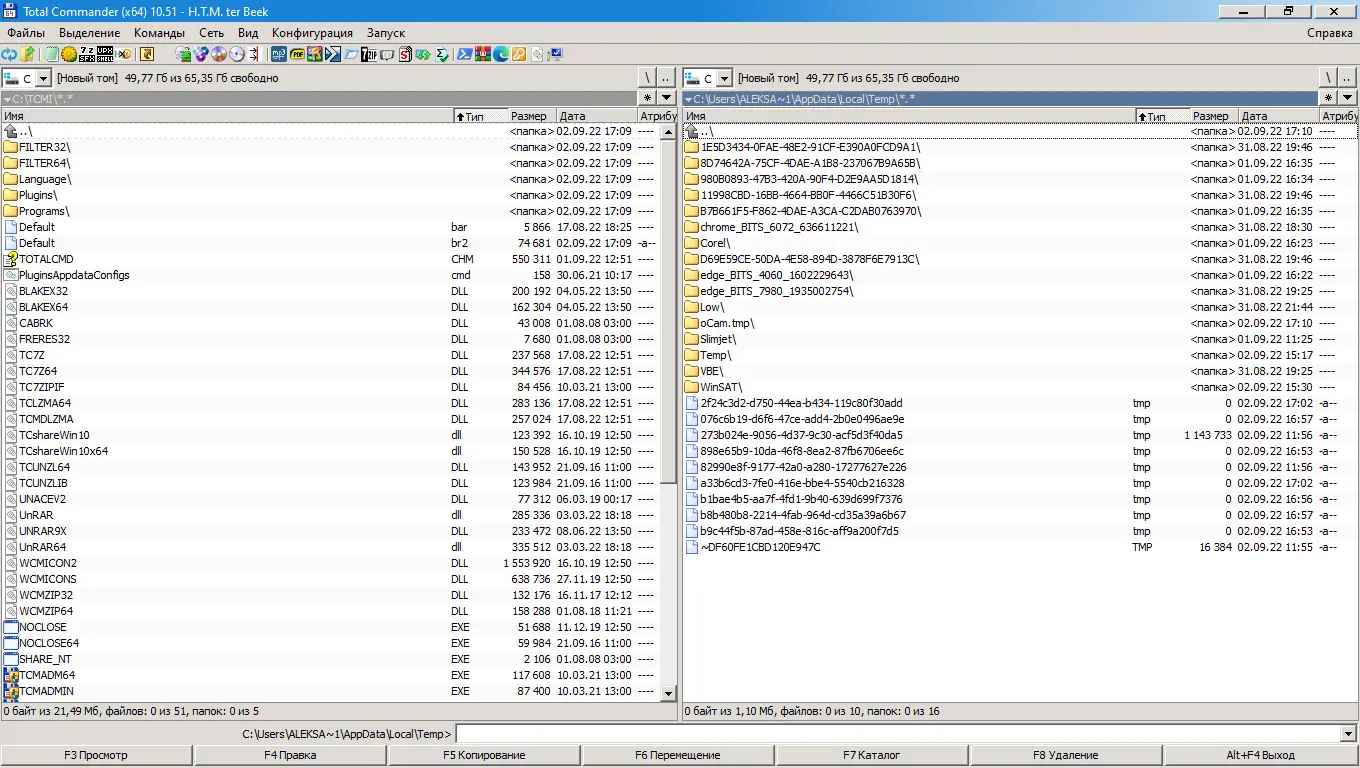Click the refresh arrows icon on the toolbar
The width and height of the screenshot is (1360, 768).
9,54
